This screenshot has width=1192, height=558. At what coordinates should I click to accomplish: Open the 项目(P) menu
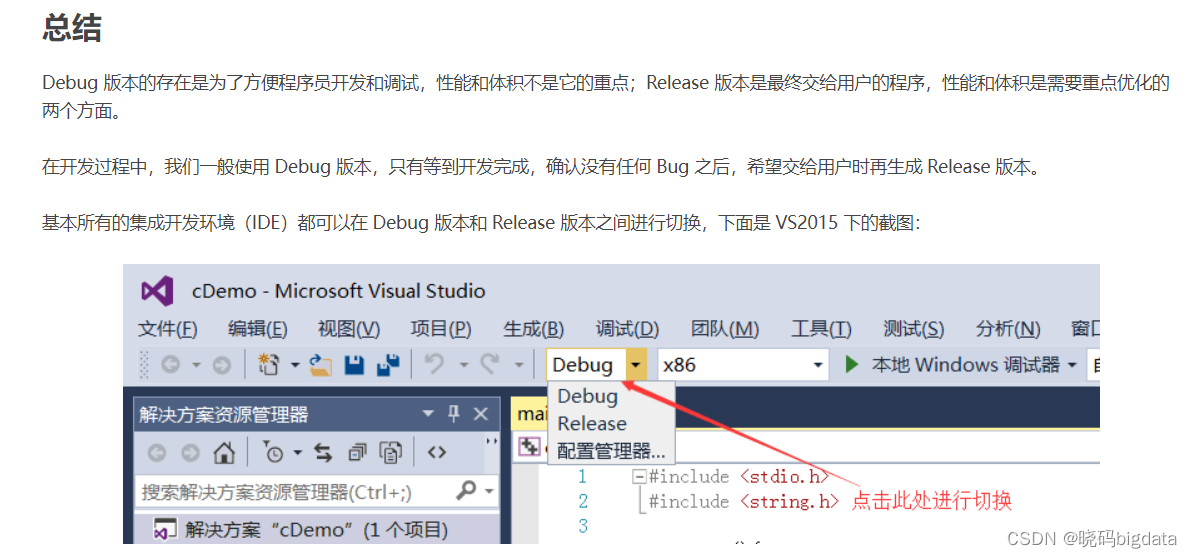click(441, 329)
